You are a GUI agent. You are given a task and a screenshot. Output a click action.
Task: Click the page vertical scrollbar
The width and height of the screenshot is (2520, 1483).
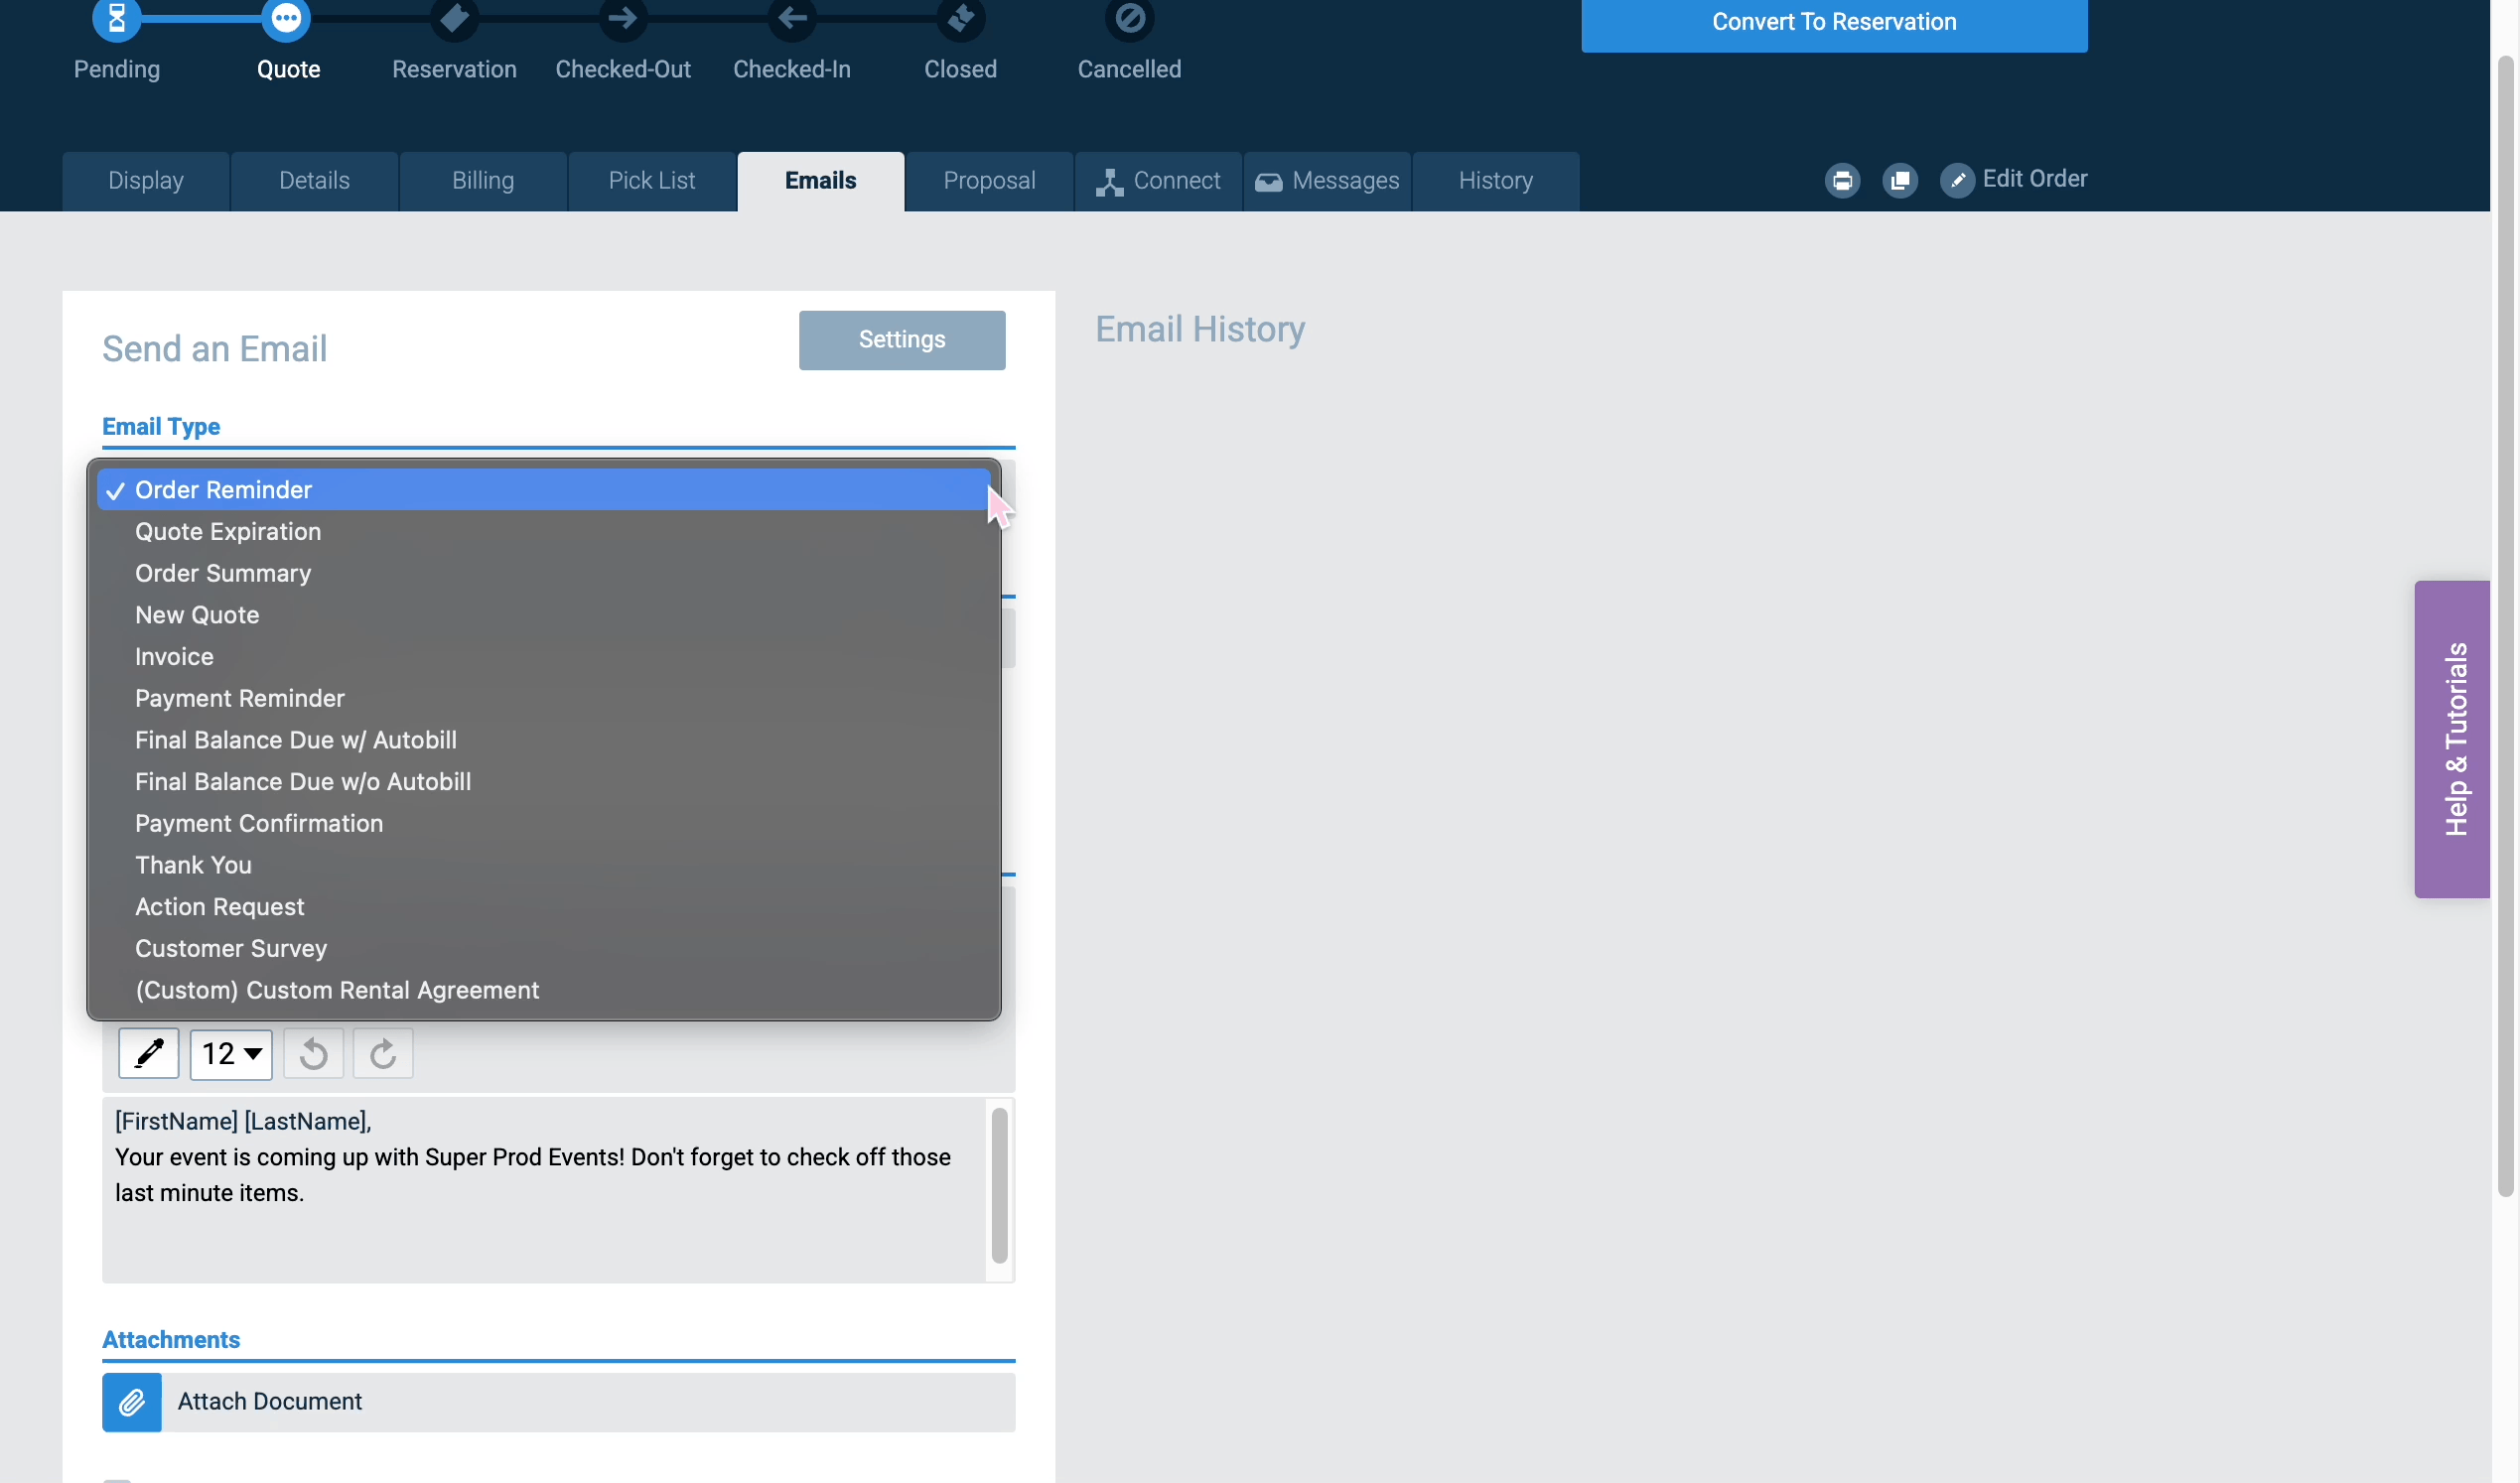click(2506, 626)
